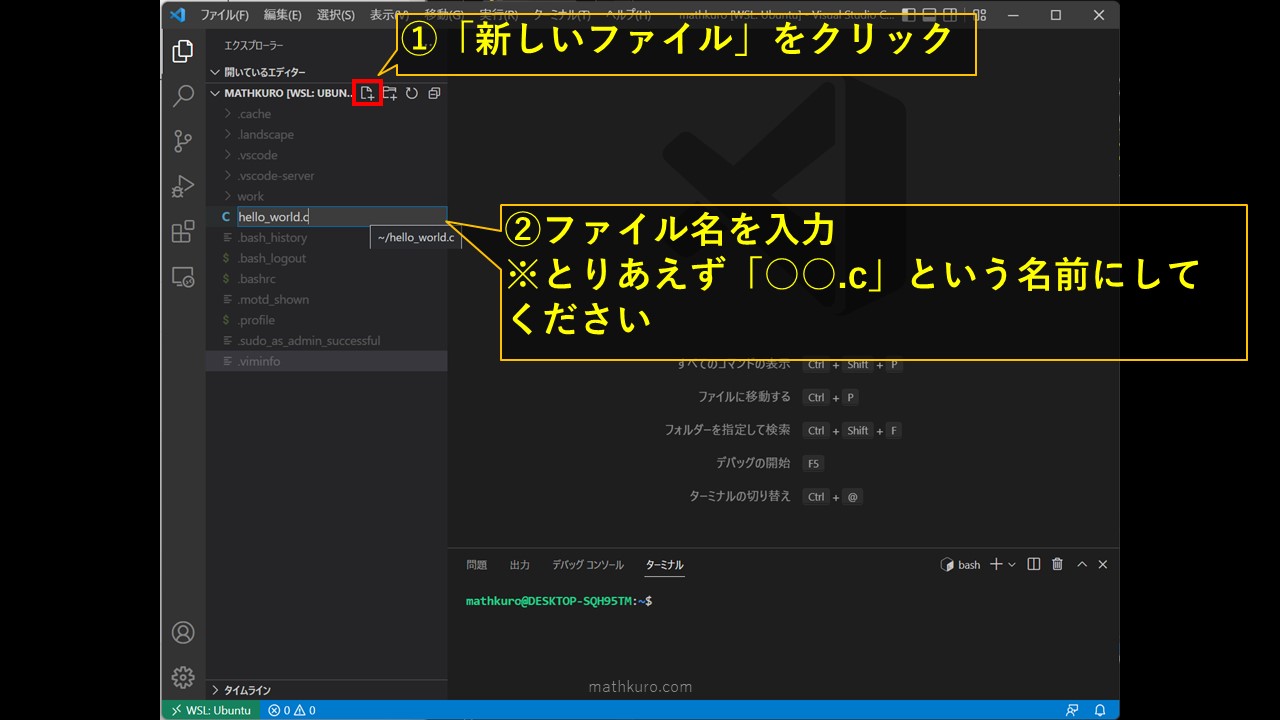Switch to the デバッグ コンソール tab
Screen dimensions: 1280x720
(588, 565)
